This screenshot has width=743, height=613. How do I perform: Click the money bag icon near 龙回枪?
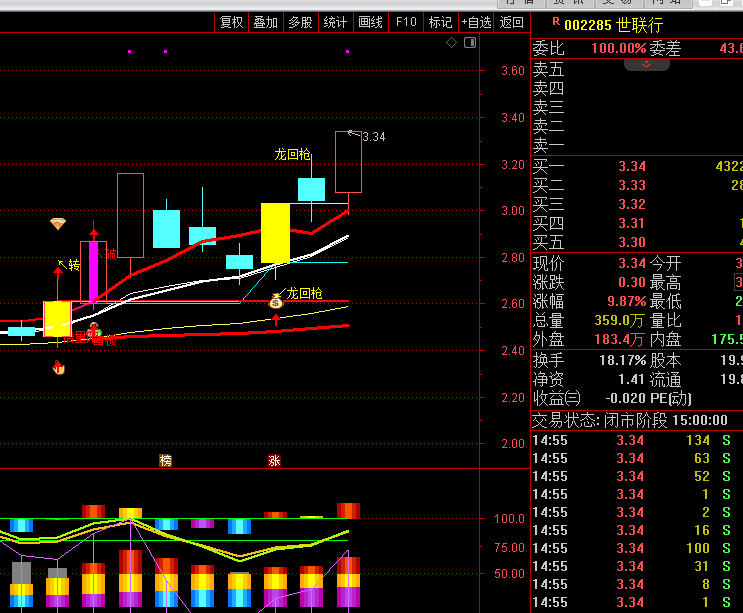tap(275, 299)
